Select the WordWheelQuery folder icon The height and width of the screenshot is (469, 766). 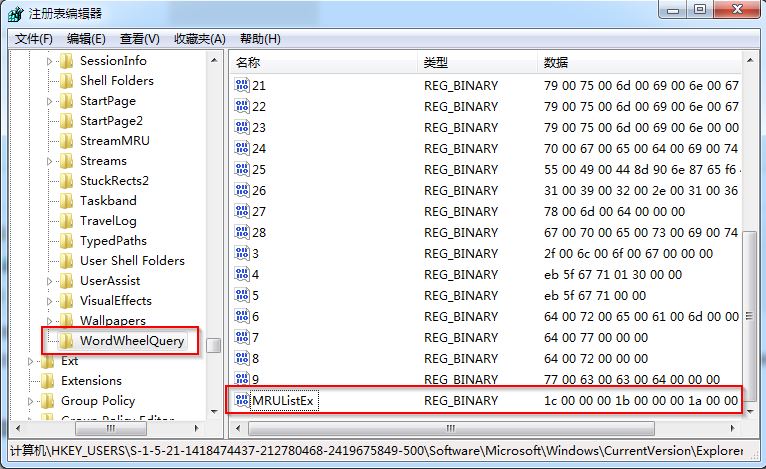click(66, 341)
